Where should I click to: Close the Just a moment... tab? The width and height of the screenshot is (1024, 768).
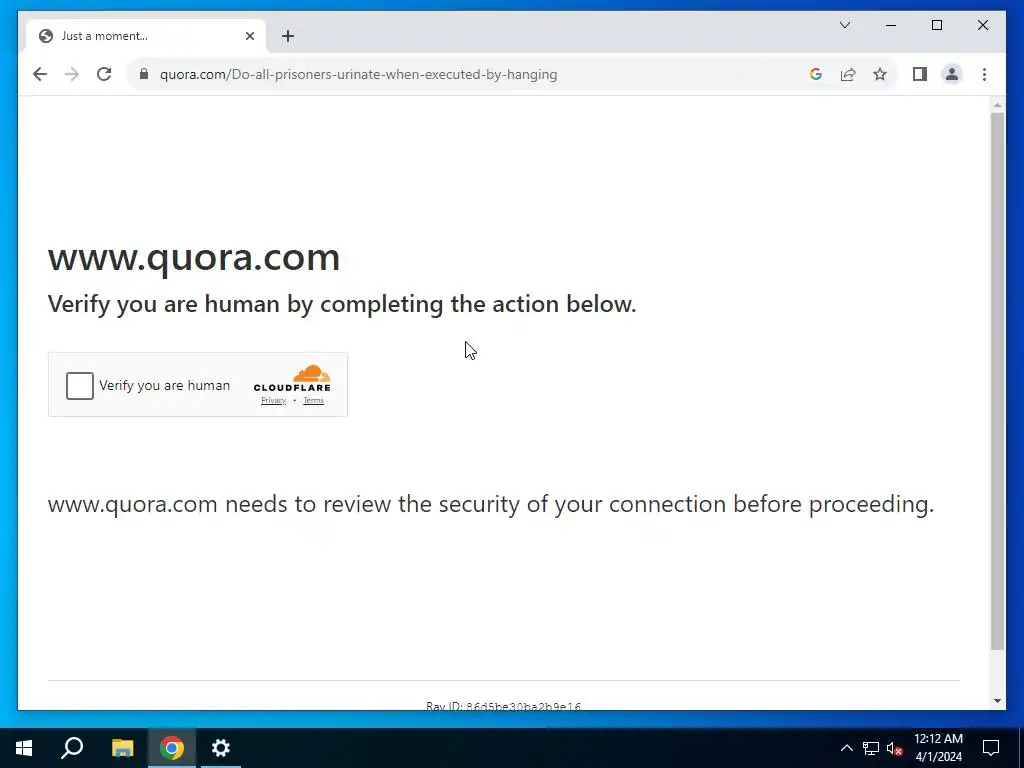[249, 36]
